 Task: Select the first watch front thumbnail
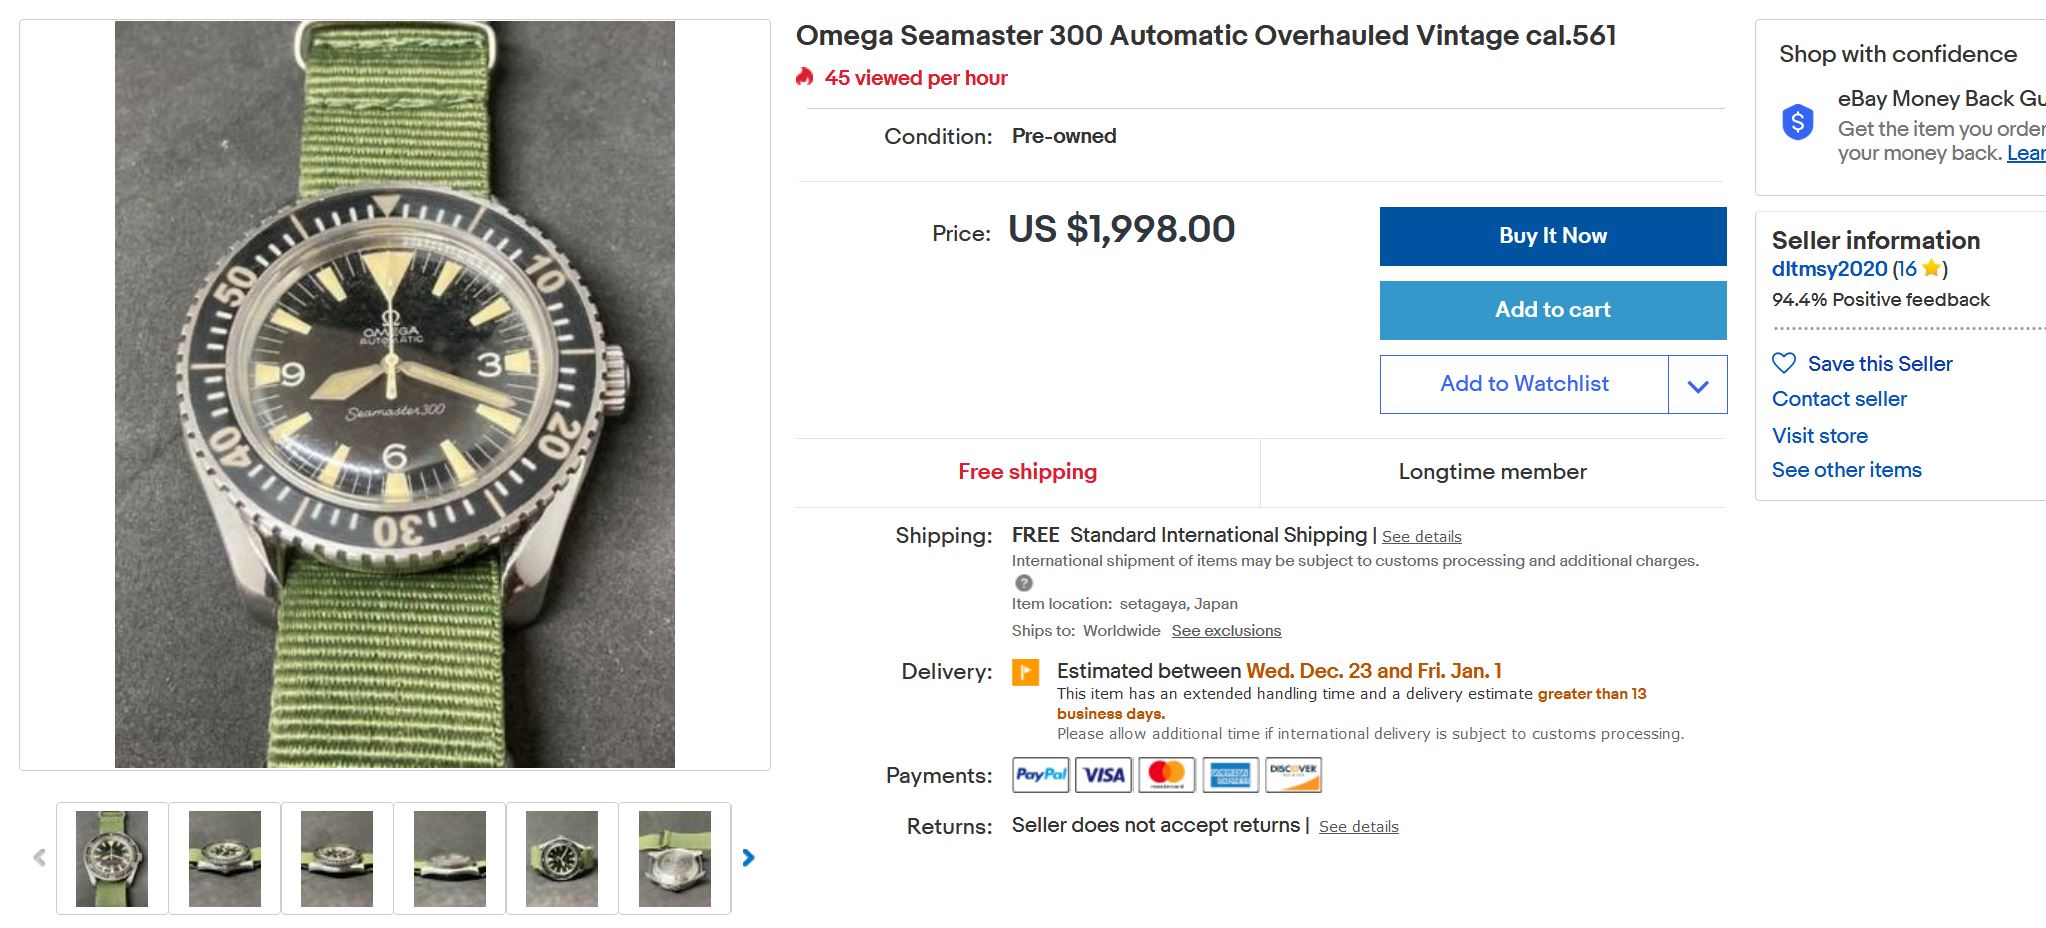(112, 859)
